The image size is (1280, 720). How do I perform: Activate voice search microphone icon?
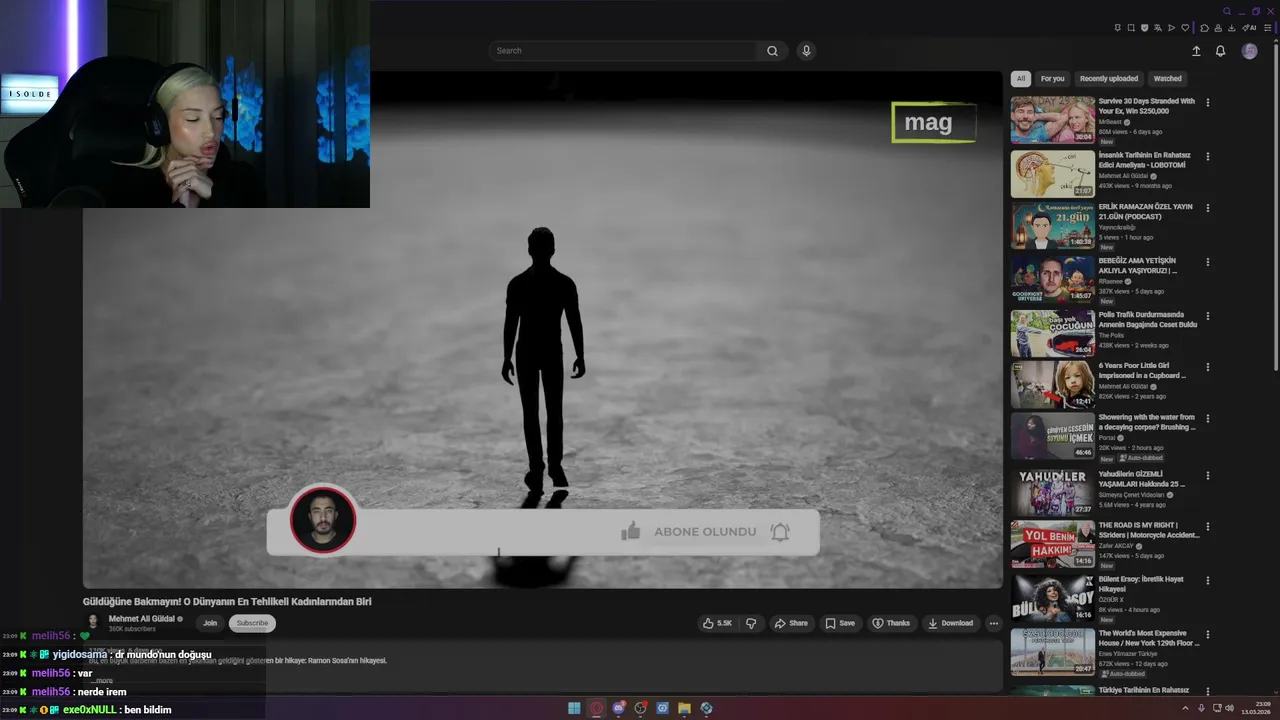(x=806, y=51)
